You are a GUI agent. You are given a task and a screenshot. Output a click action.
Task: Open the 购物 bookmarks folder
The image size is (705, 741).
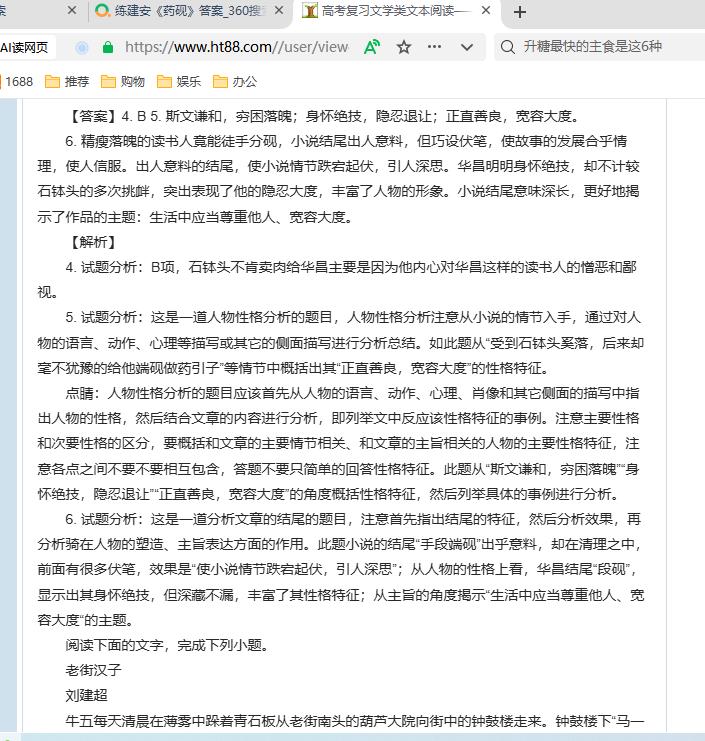123,82
